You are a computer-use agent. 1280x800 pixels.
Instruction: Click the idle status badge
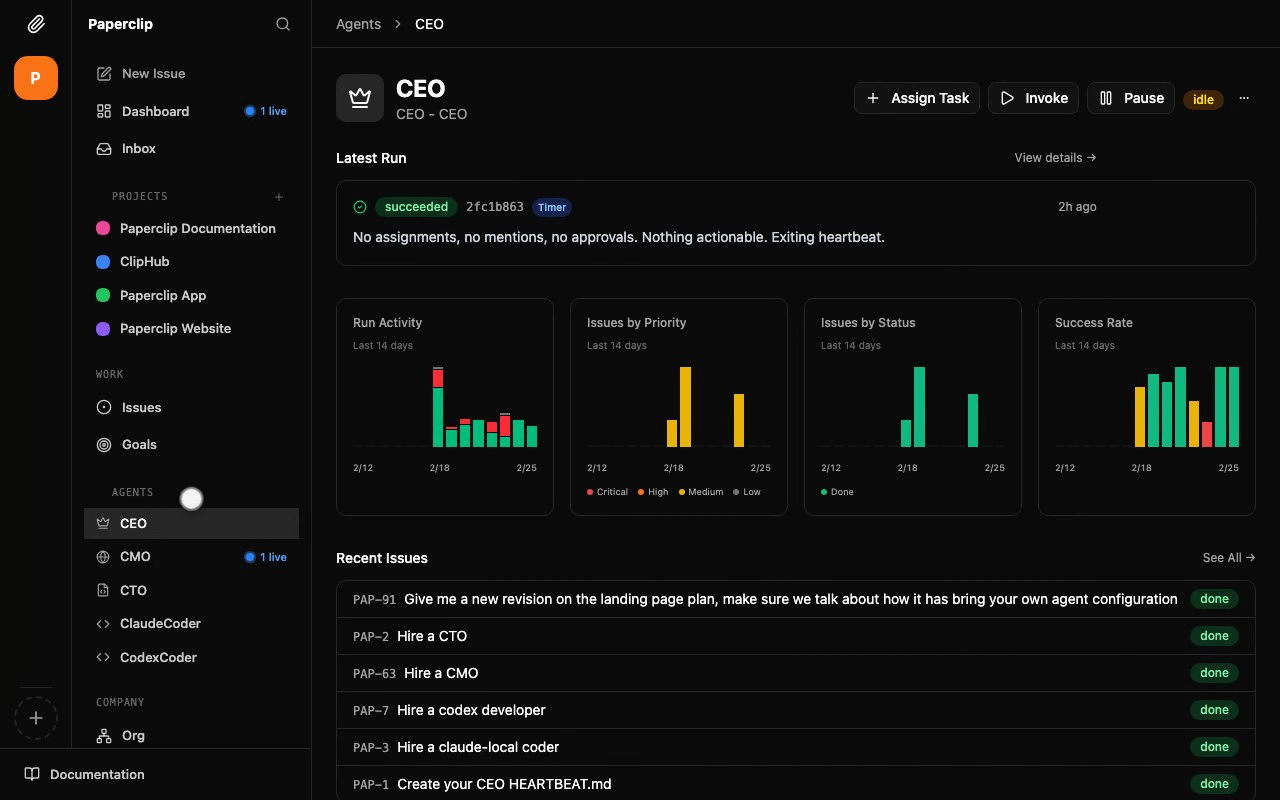1203,99
